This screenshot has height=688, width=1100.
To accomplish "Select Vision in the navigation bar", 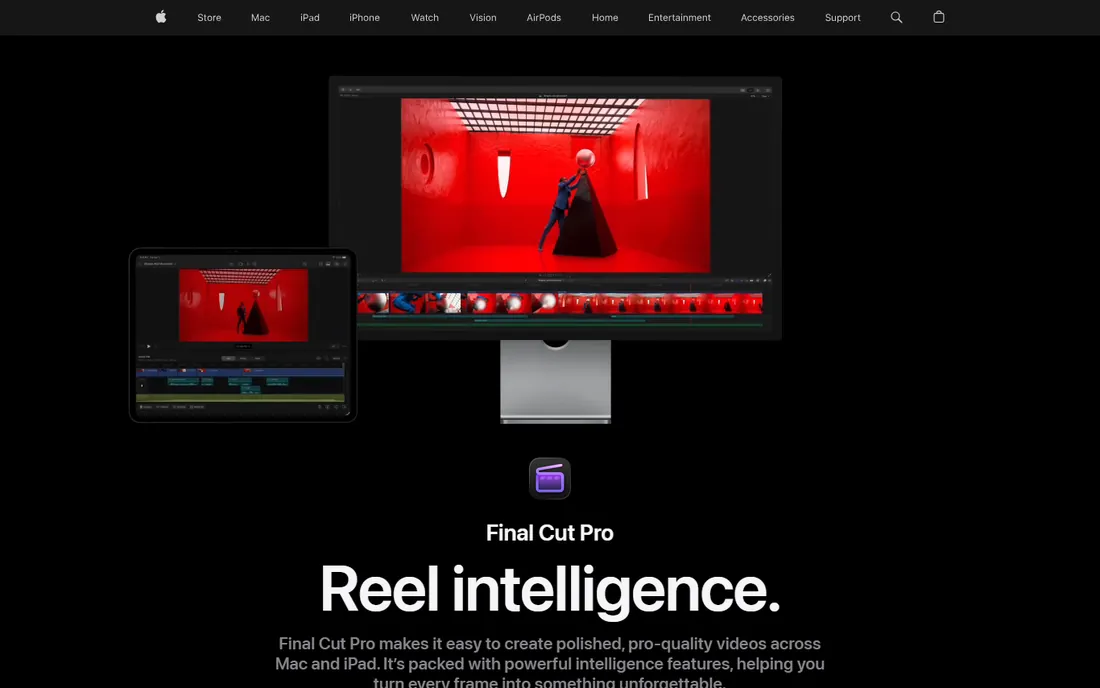I will (483, 18).
